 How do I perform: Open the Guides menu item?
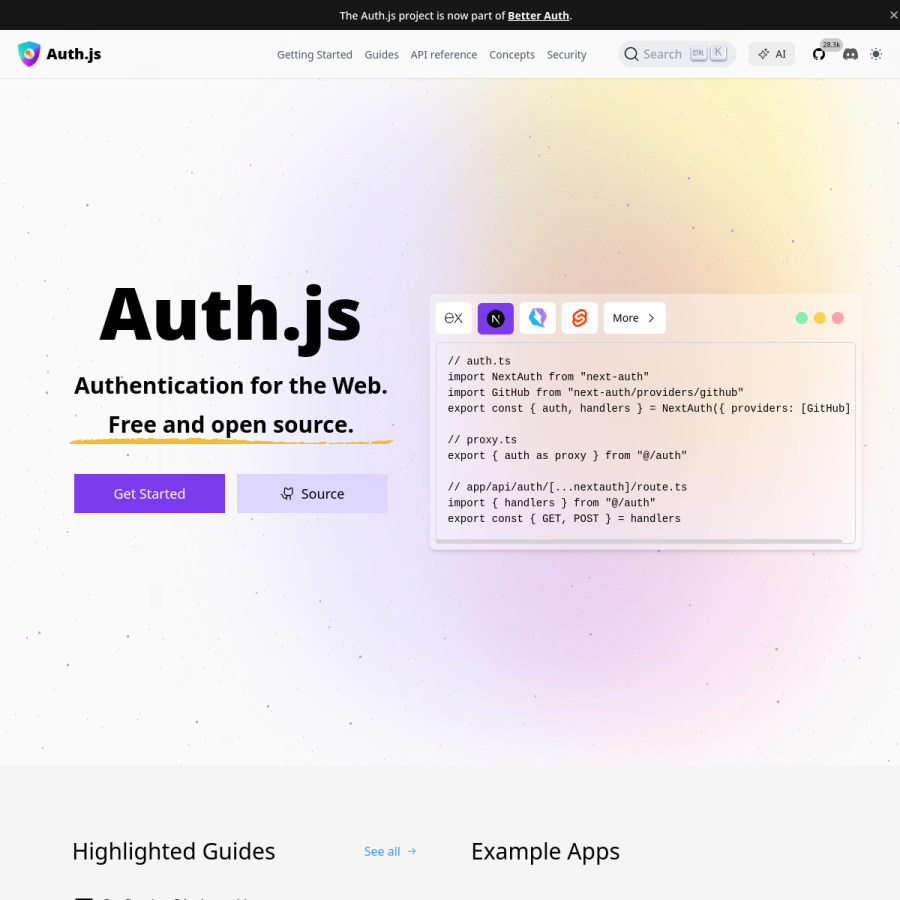(x=381, y=55)
